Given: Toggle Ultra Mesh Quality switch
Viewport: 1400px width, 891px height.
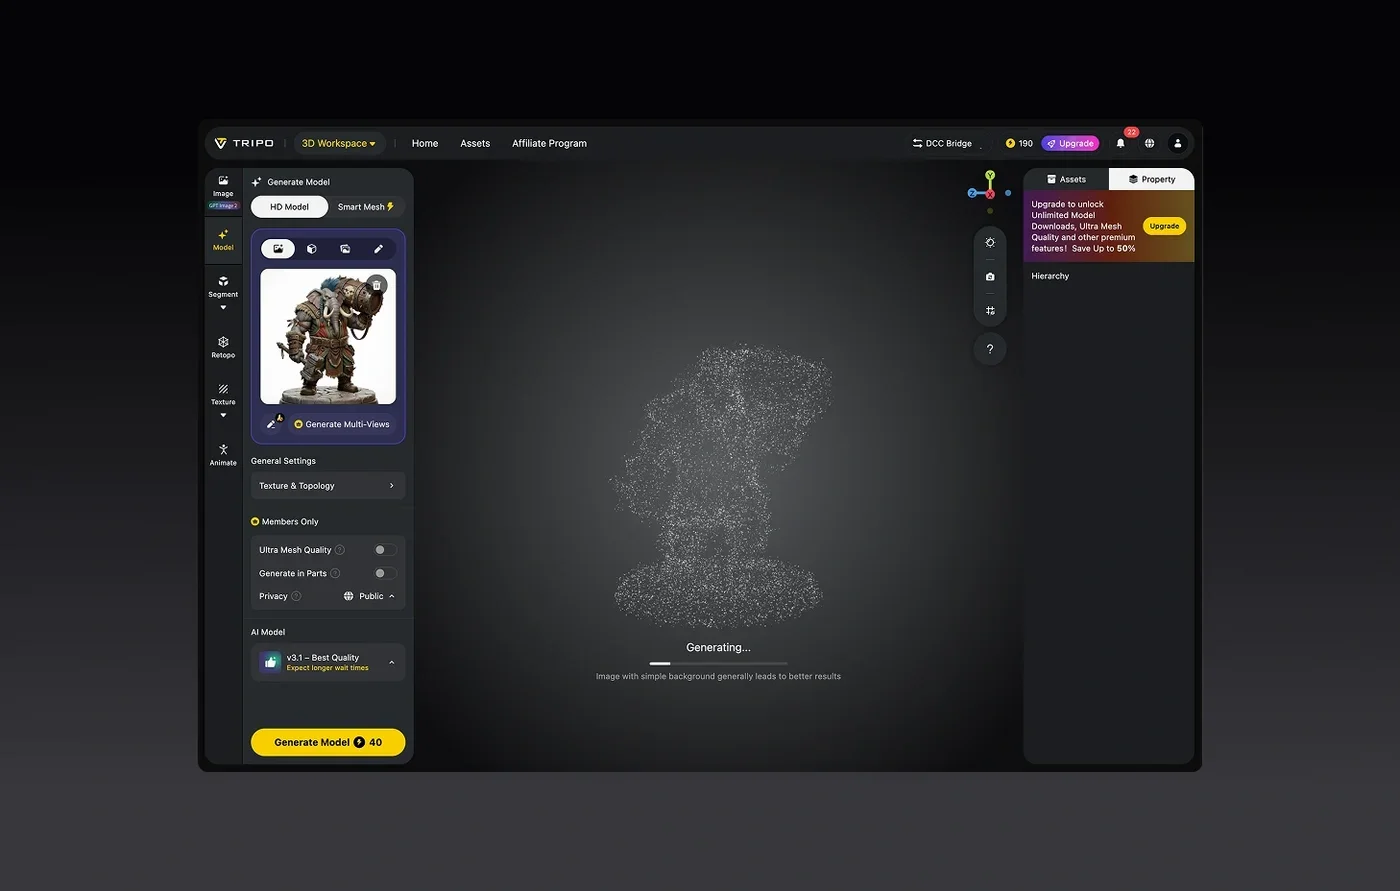Looking at the screenshot, I should point(384,550).
